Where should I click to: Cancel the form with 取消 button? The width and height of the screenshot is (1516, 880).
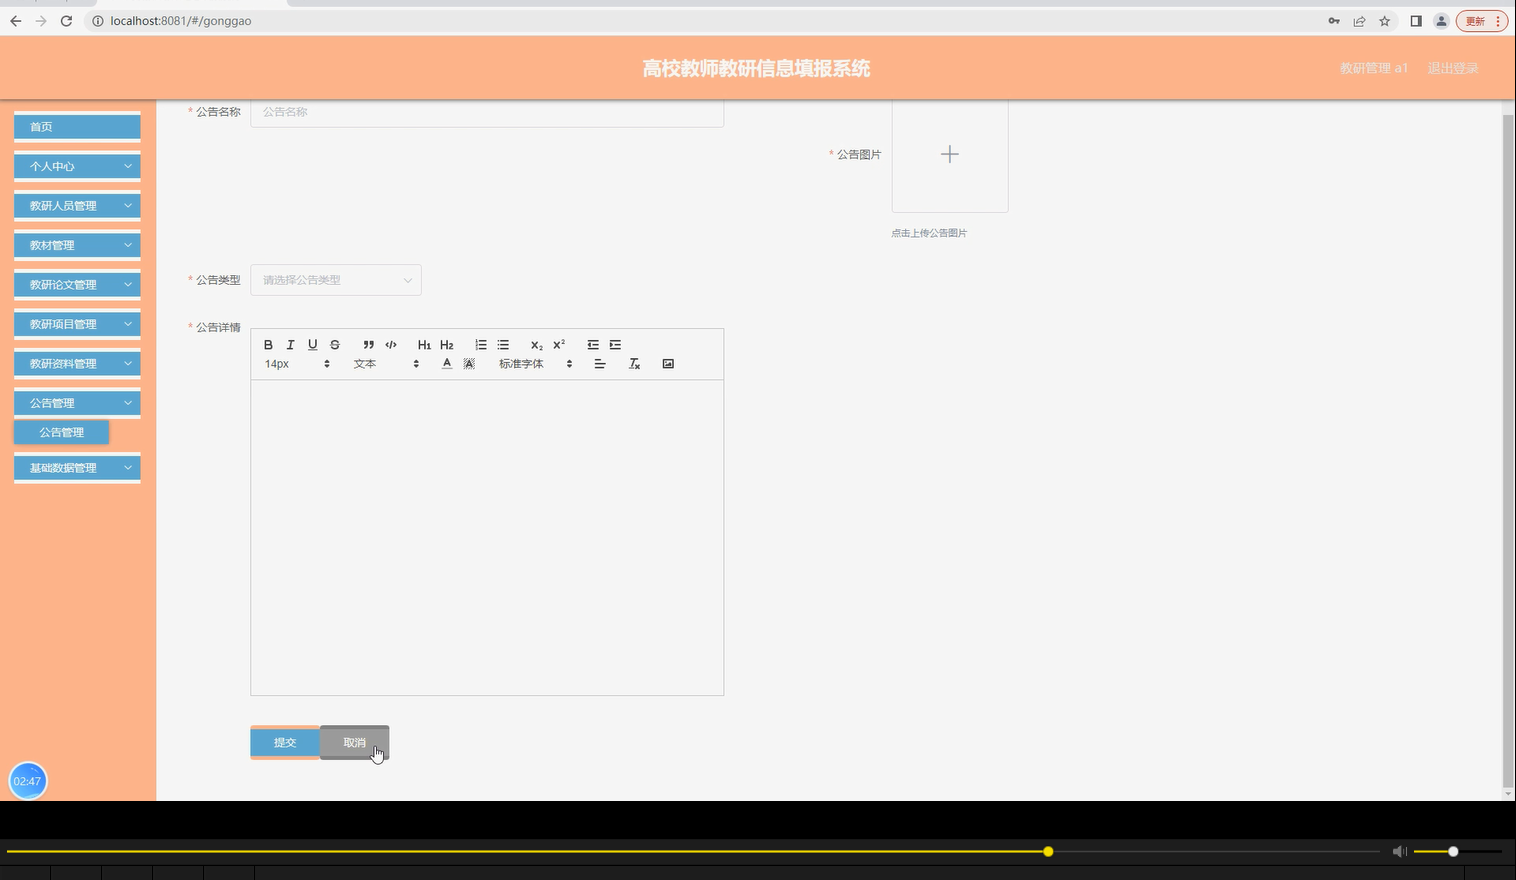[354, 742]
